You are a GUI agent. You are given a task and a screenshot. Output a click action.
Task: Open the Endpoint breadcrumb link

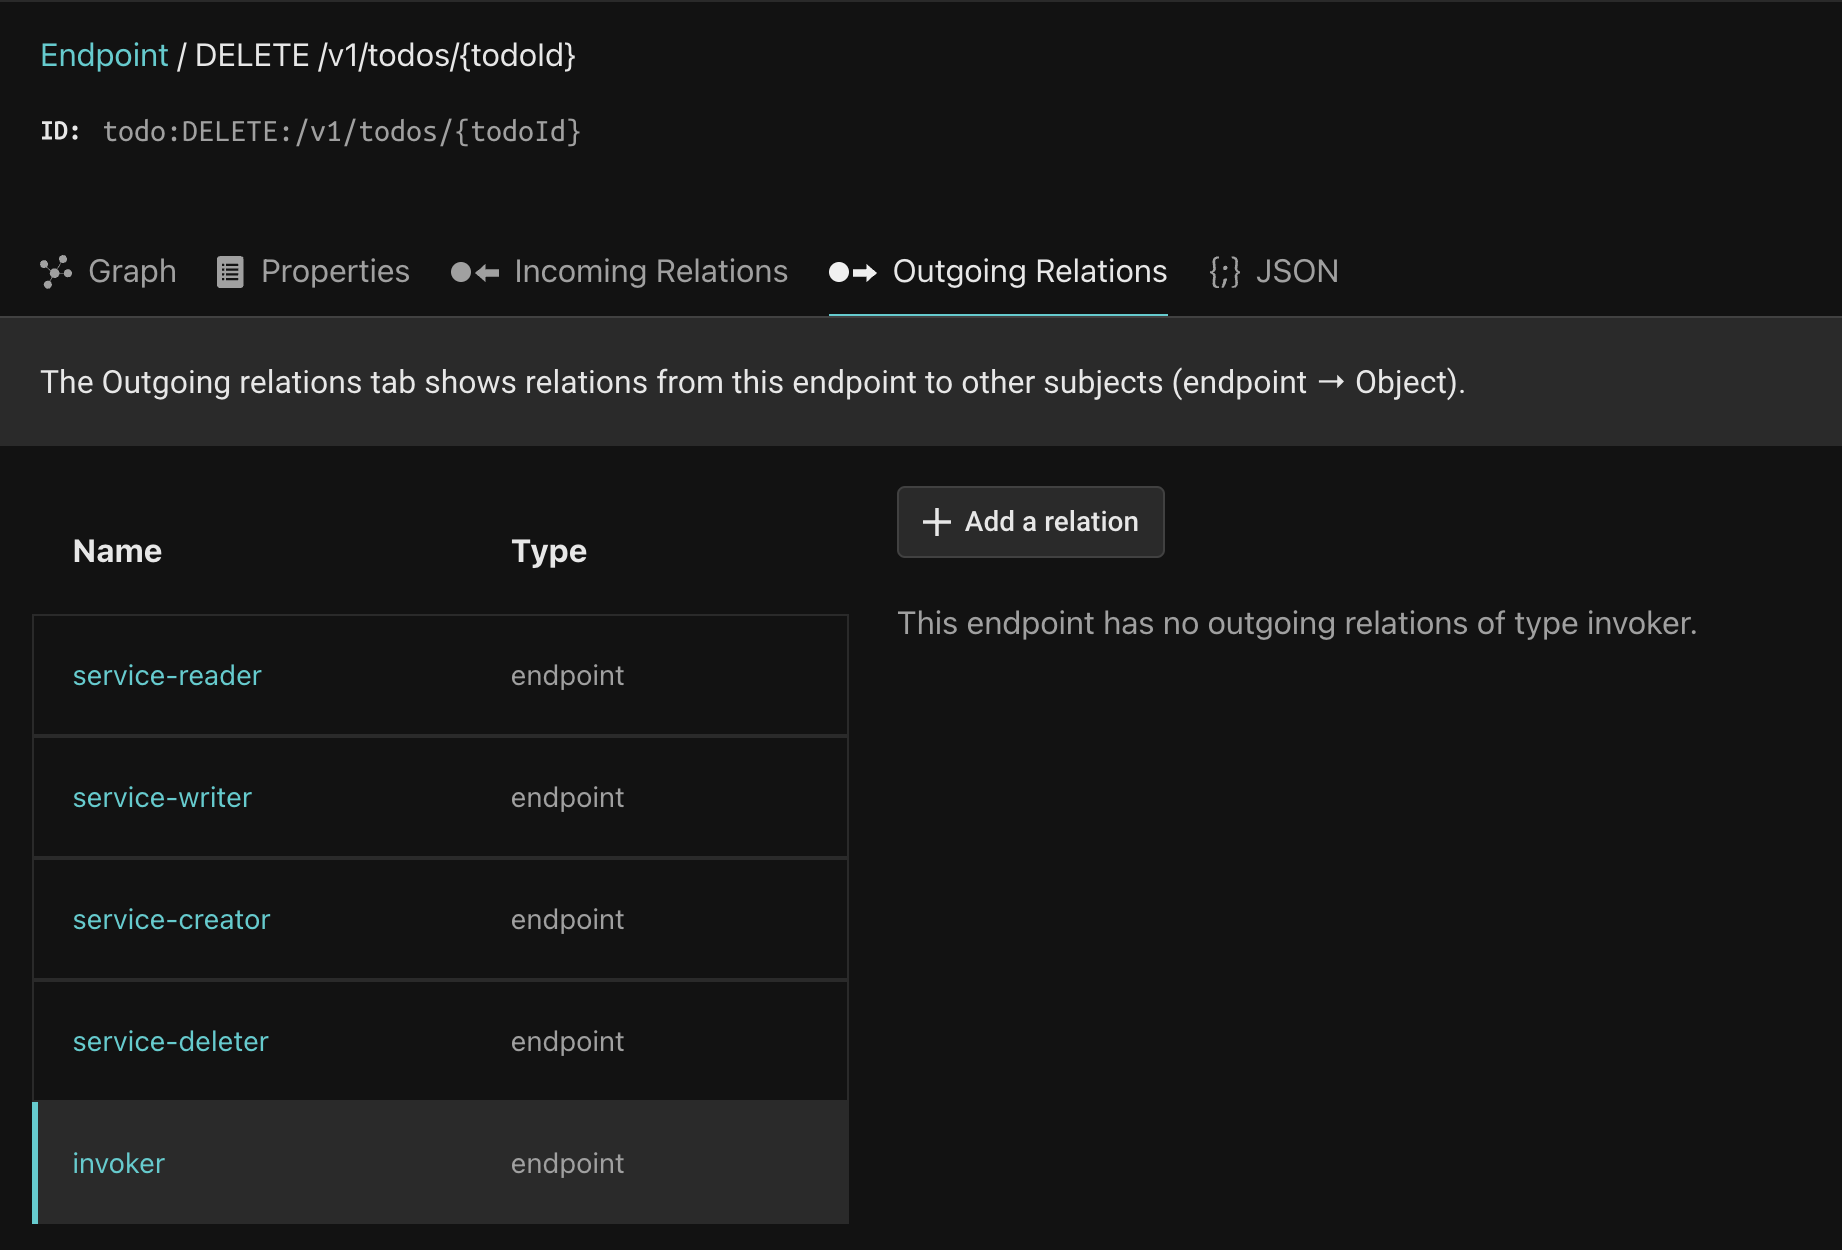click(x=104, y=55)
